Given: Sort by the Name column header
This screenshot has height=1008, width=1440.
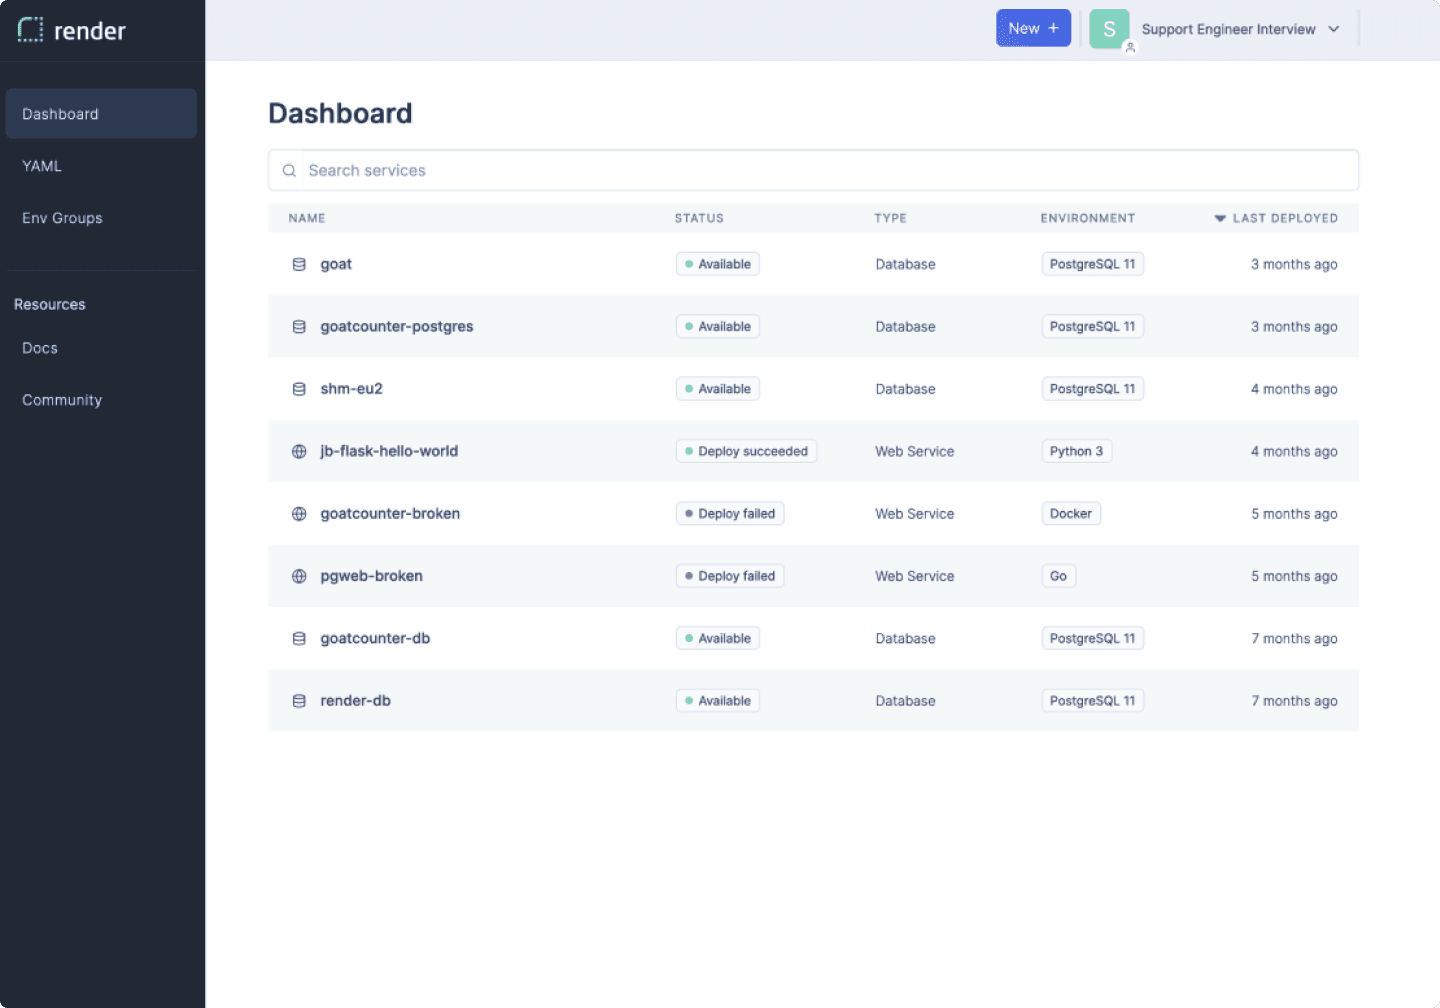Looking at the screenshot, I should click(x=307, y=218).
